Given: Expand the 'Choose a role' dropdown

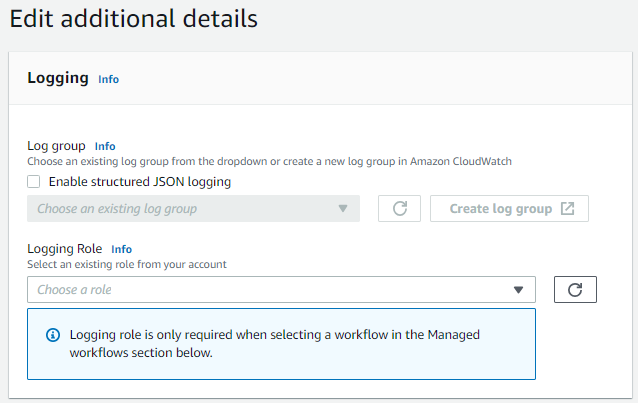Looking at the screenshot, I should point(270,290).
